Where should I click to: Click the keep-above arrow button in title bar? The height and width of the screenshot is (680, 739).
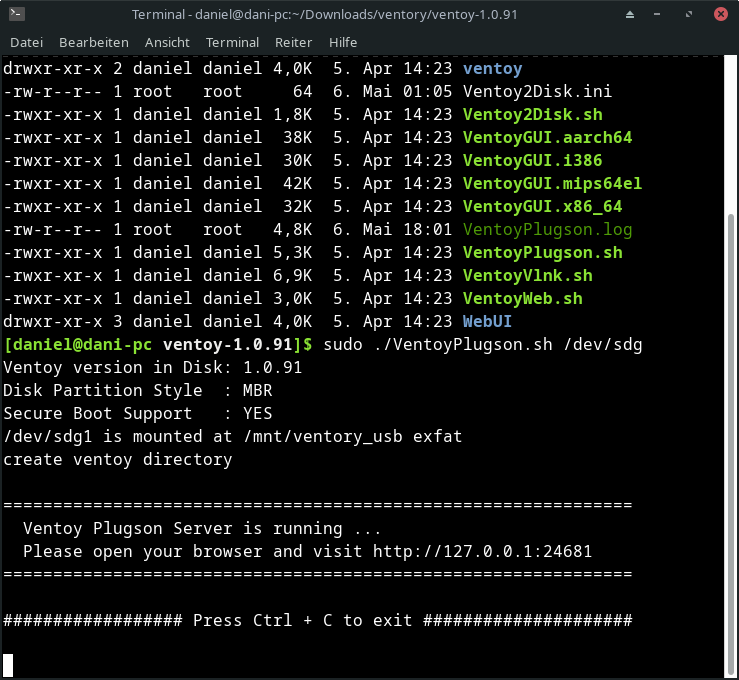(630, 15)
